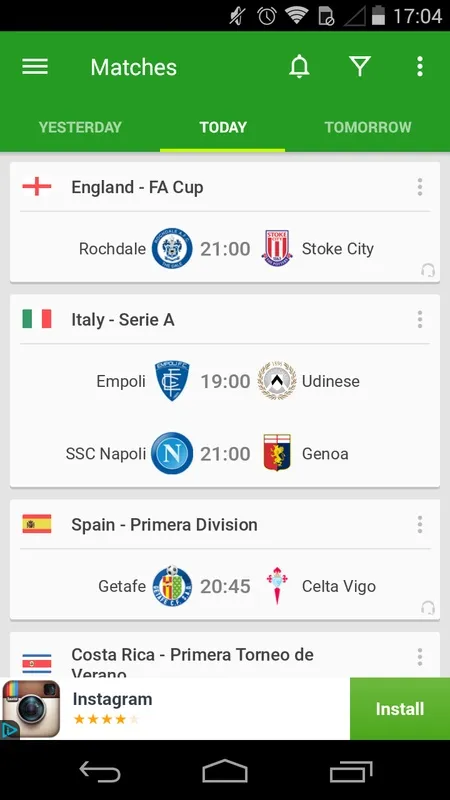Open Spain Primera Division options menu
450x800 pixels.
(419, 524)
